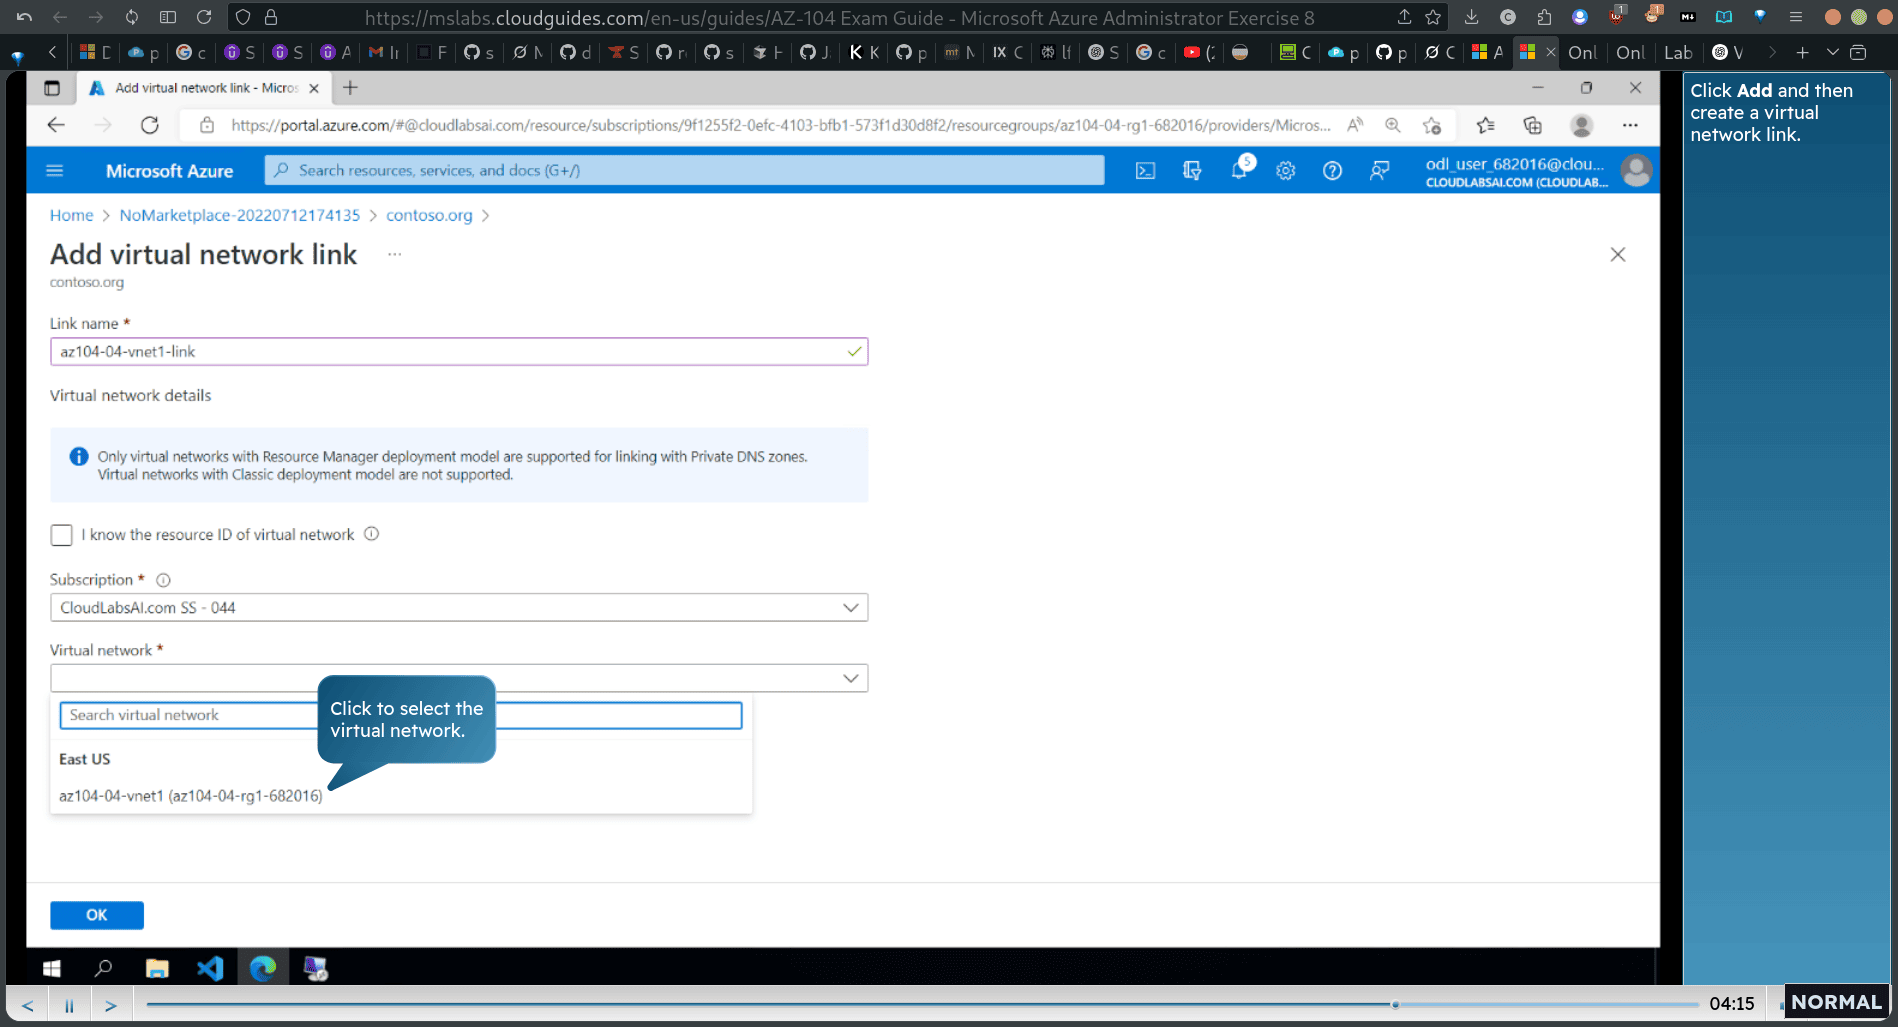Refresh the Edge browser page
Screen dimensions: 1898x1027
150,125
